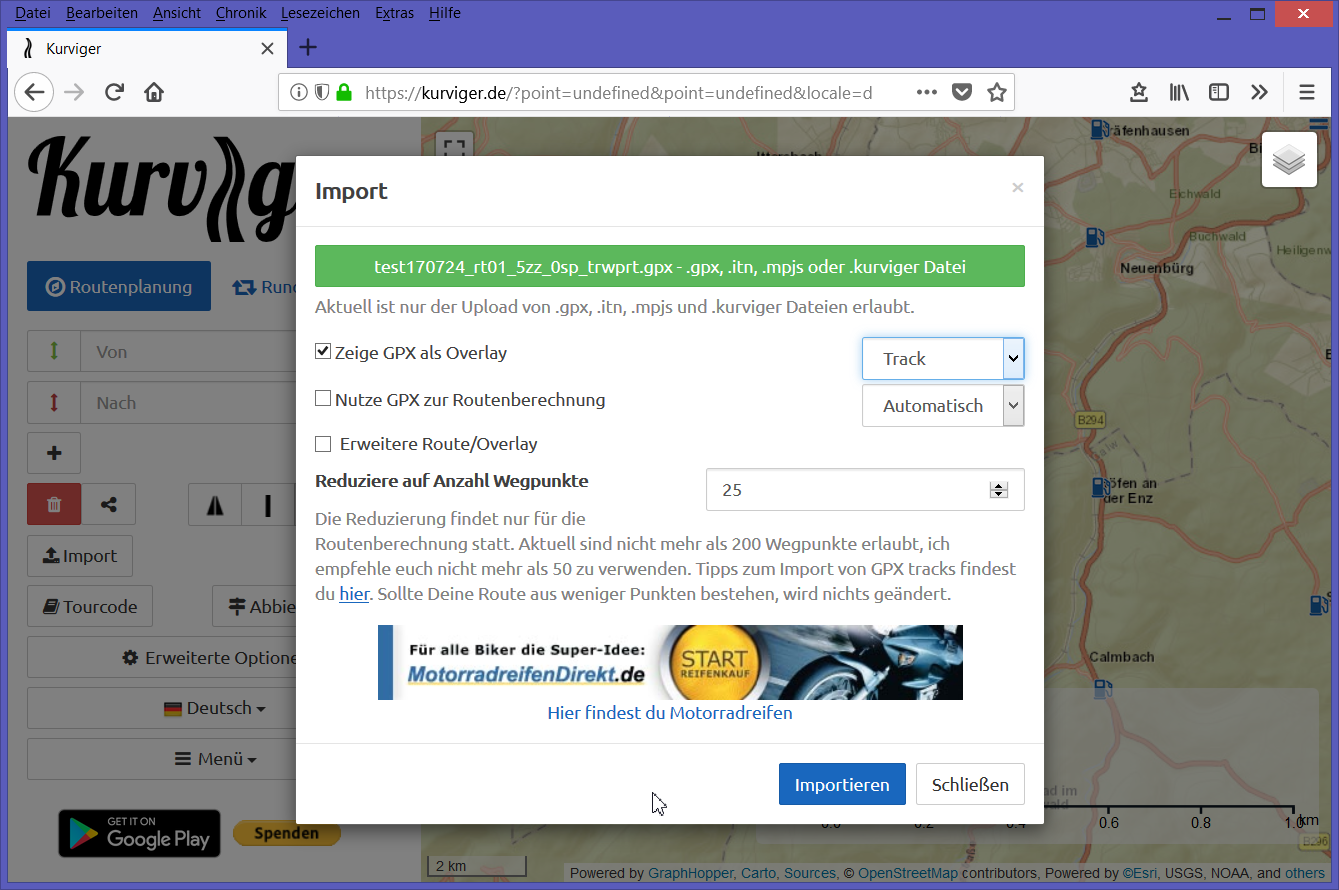Toggle the Firefox sidebar icon
1339x890 pixels.
click(1218, 92)
